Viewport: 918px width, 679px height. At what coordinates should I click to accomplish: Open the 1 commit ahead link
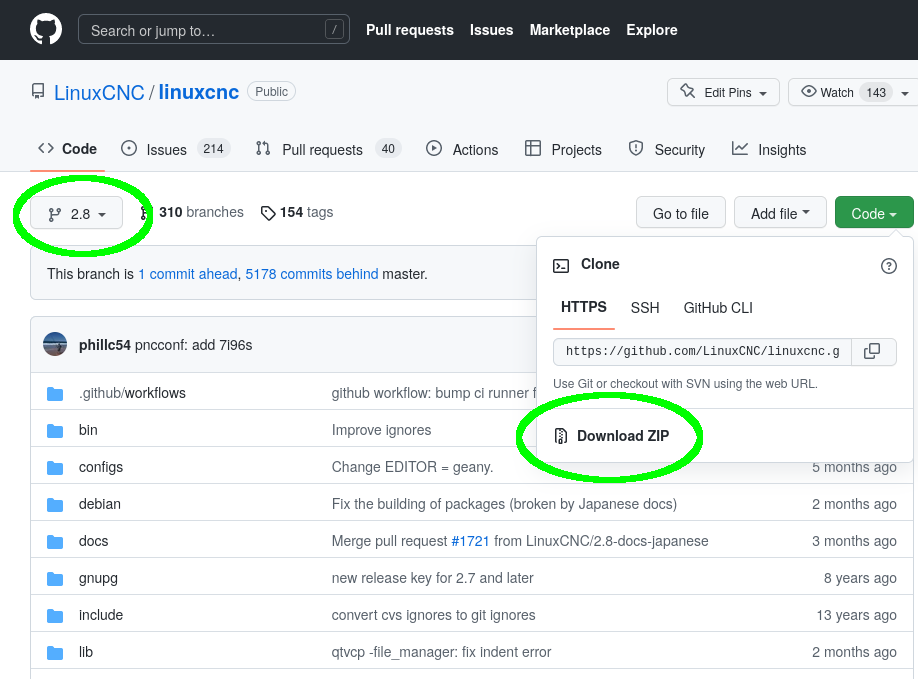click(x=188, y=274)
